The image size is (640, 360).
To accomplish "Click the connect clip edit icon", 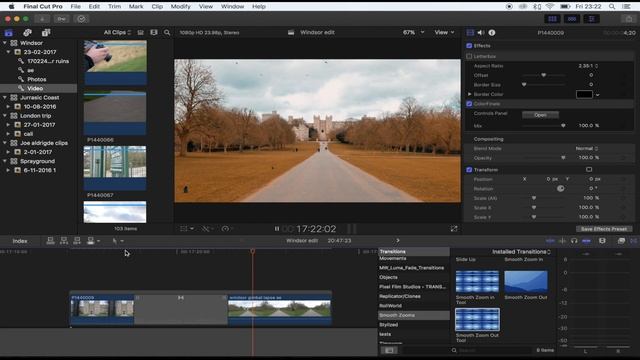I will click(x=51, y=241).
